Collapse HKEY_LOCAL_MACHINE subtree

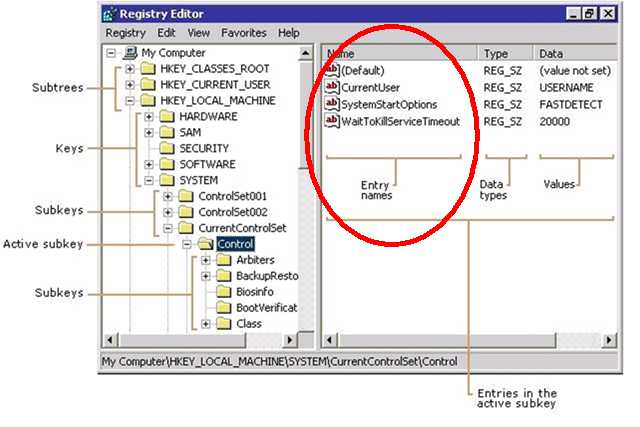pyautogui.click(x=130, y=100)
